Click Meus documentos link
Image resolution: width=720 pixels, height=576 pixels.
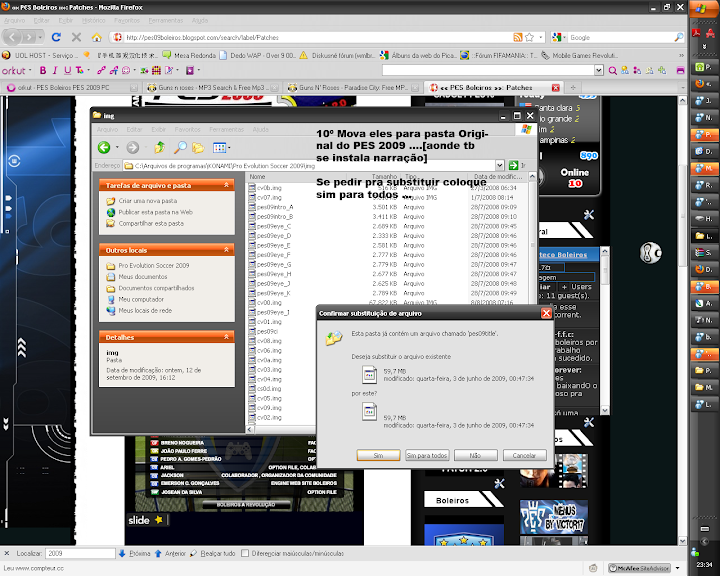click(143, 277)
